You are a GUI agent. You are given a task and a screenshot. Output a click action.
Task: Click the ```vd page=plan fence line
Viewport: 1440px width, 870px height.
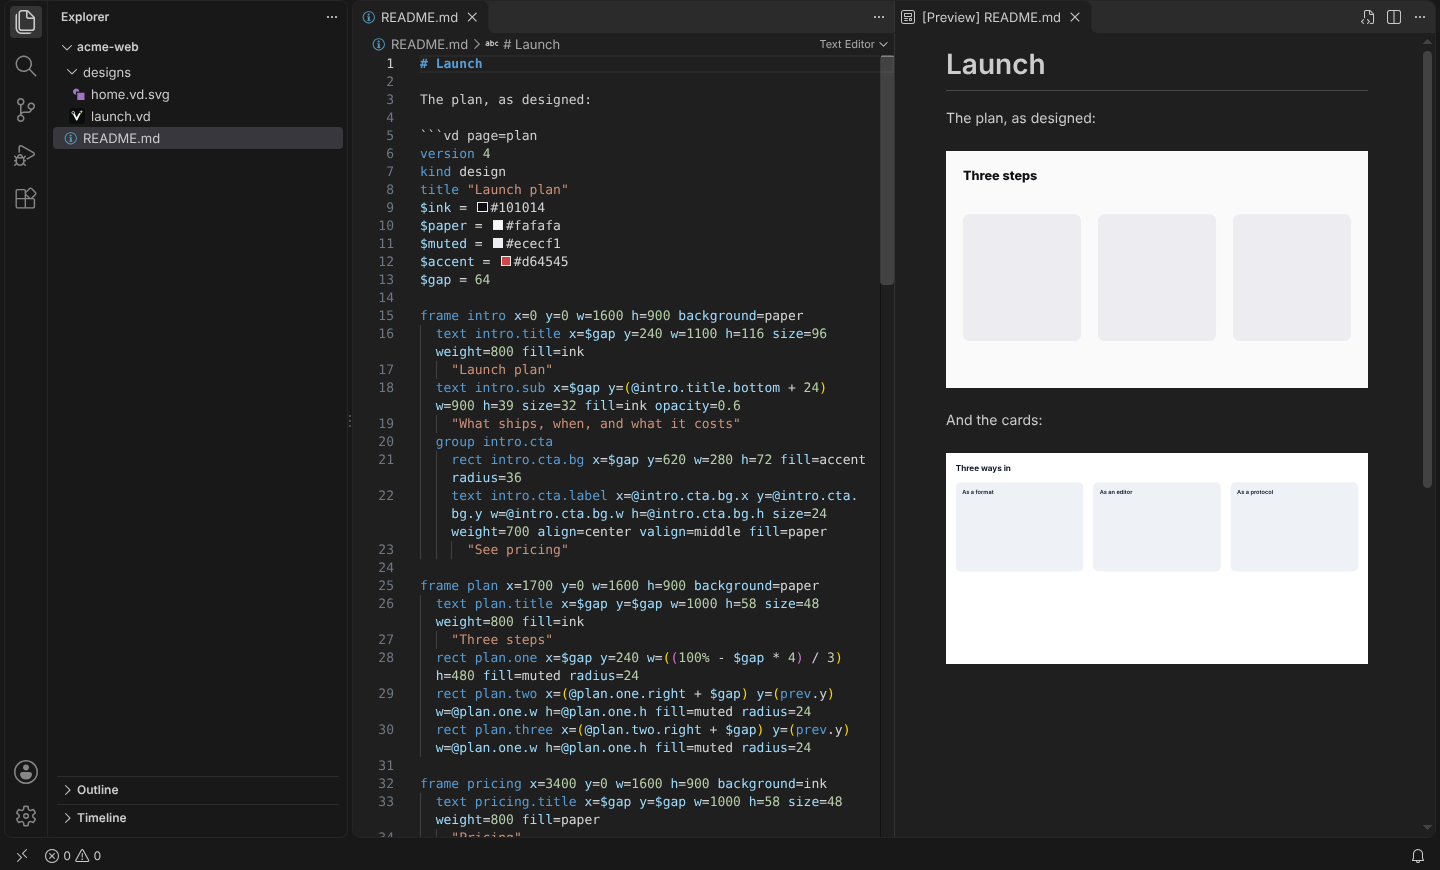tap(479, 136)
